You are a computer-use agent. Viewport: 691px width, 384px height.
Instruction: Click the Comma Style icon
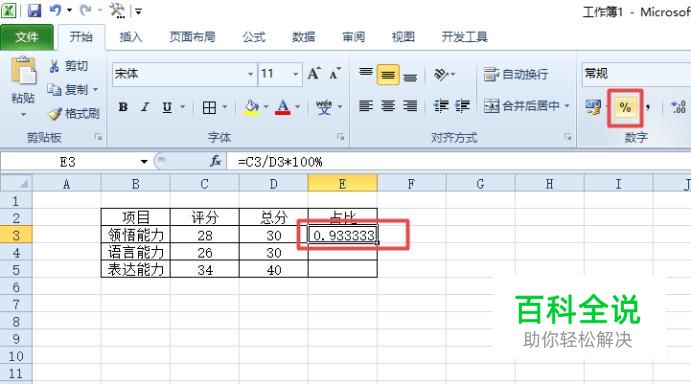point(648,107)
